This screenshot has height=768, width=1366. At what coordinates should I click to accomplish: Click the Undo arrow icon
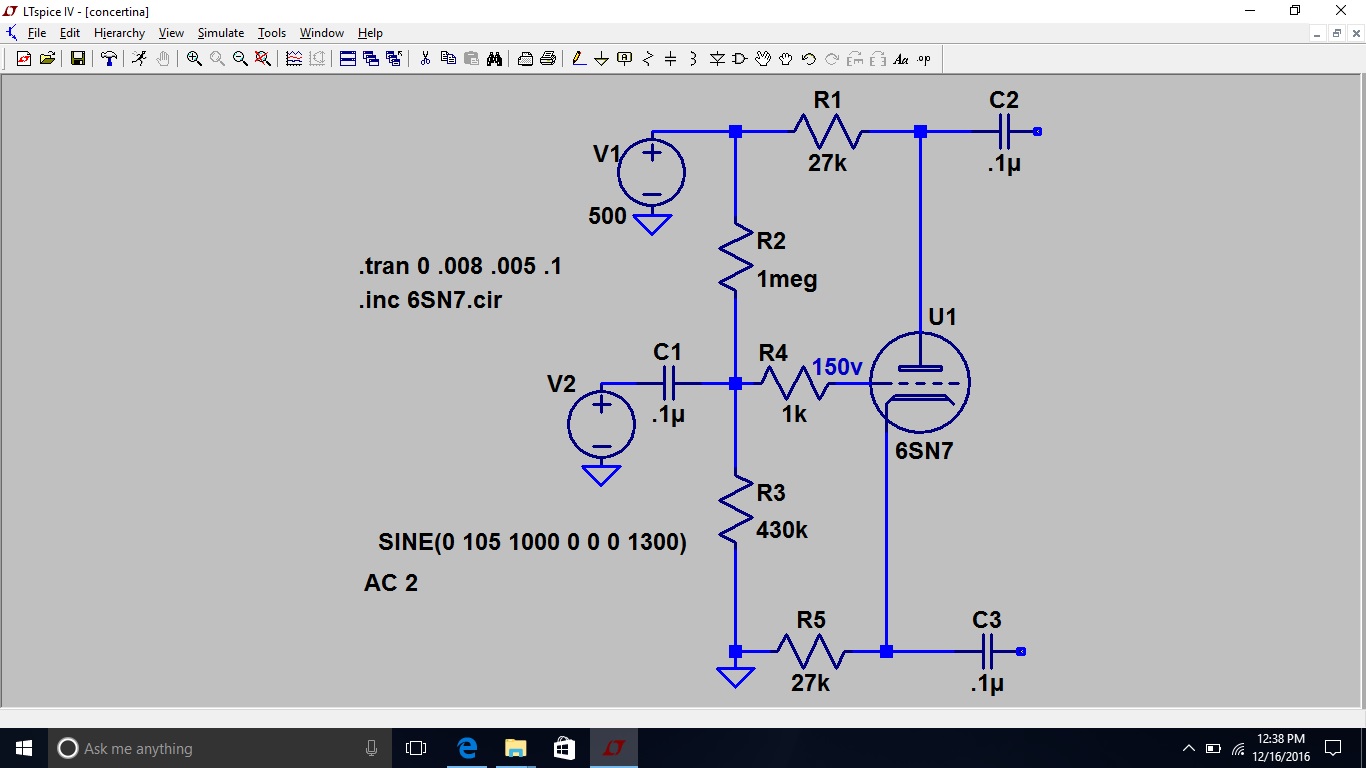click(x=809, y=59)
